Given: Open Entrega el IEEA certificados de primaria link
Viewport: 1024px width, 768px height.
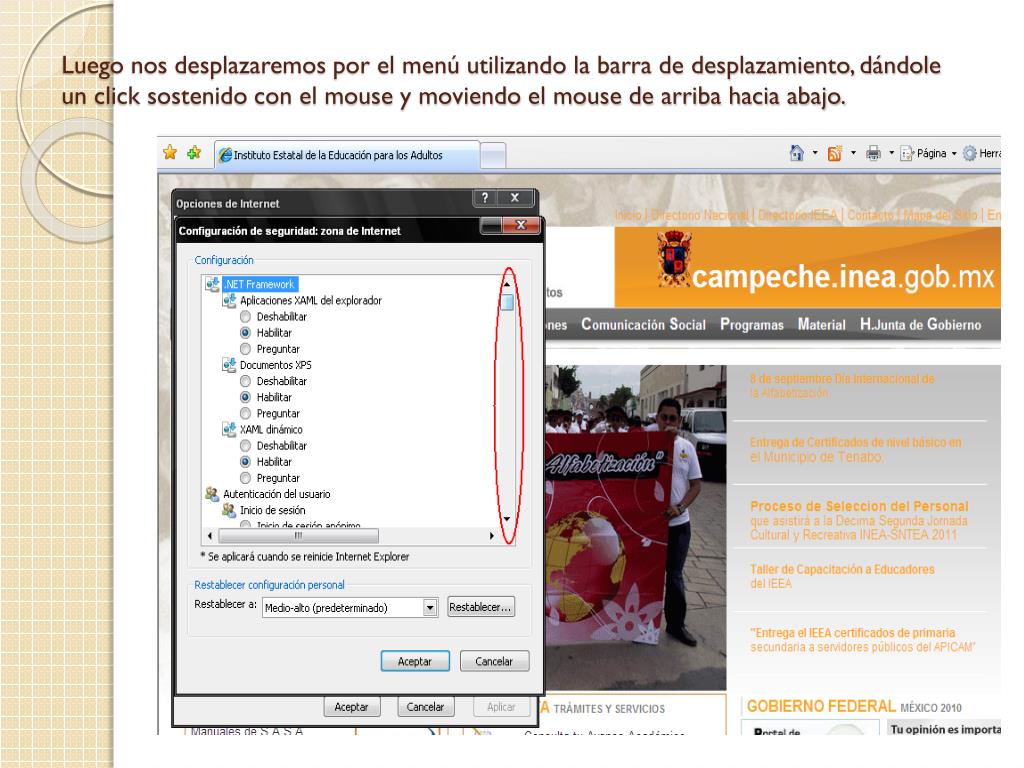Looking at the screenshot, I should [x=863, y=639].
